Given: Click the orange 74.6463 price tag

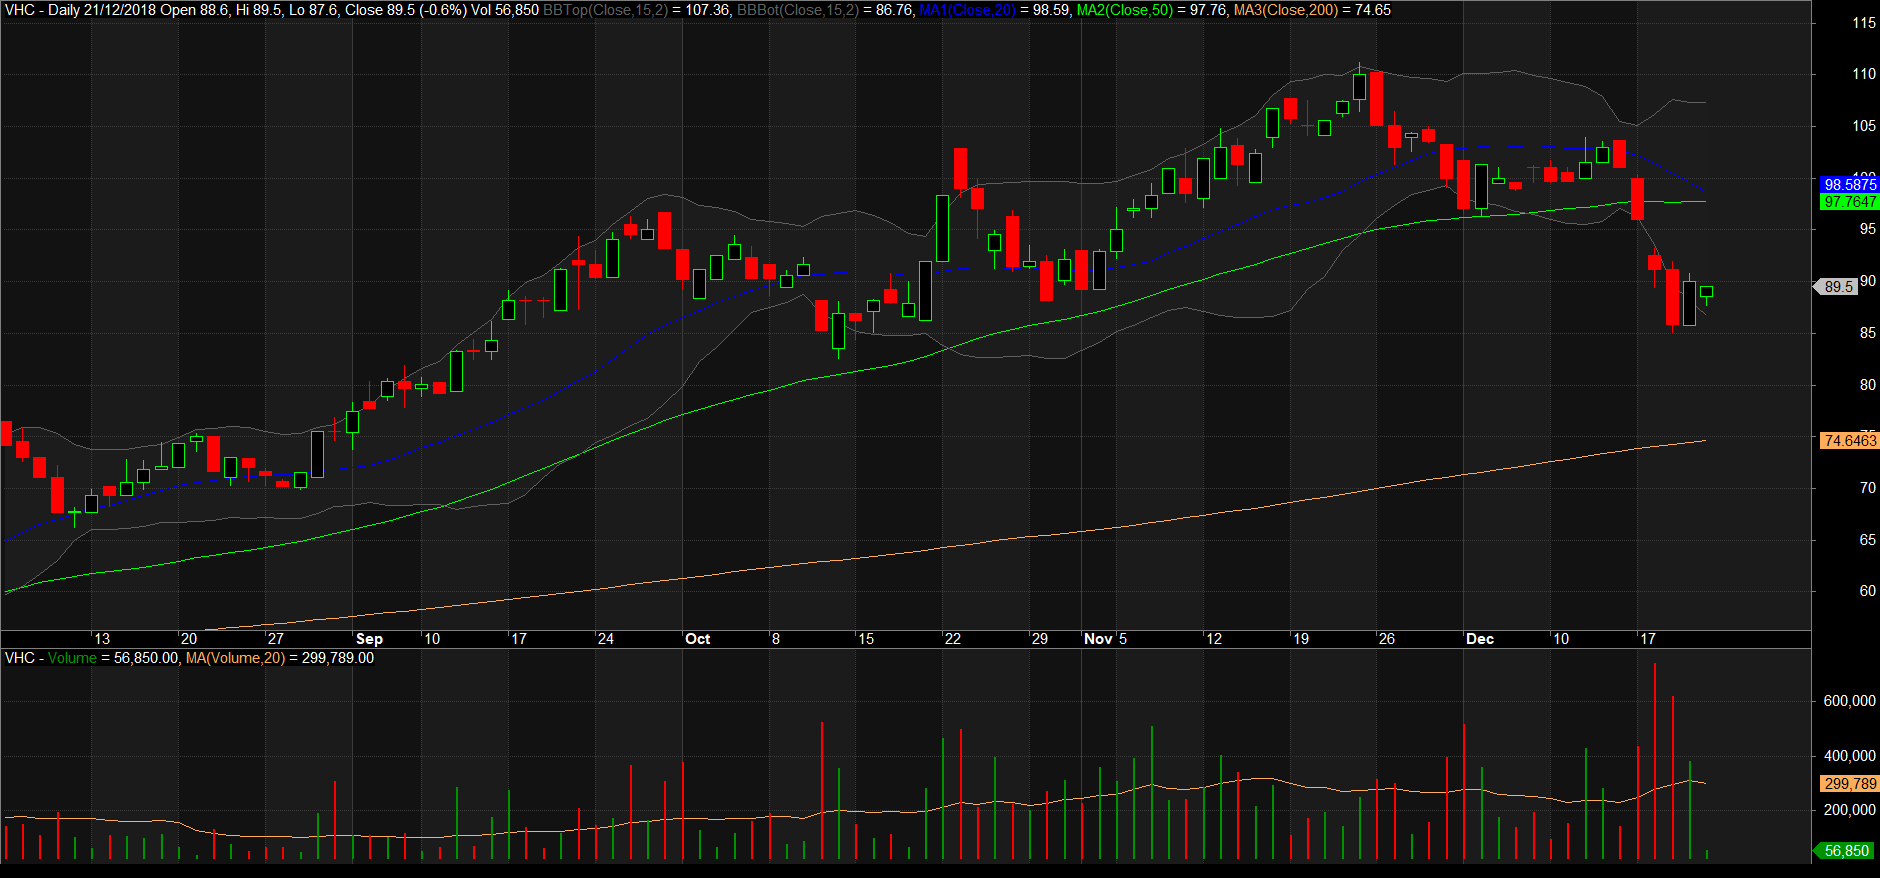Looking at the screenshot, I should click(1849, 441).
